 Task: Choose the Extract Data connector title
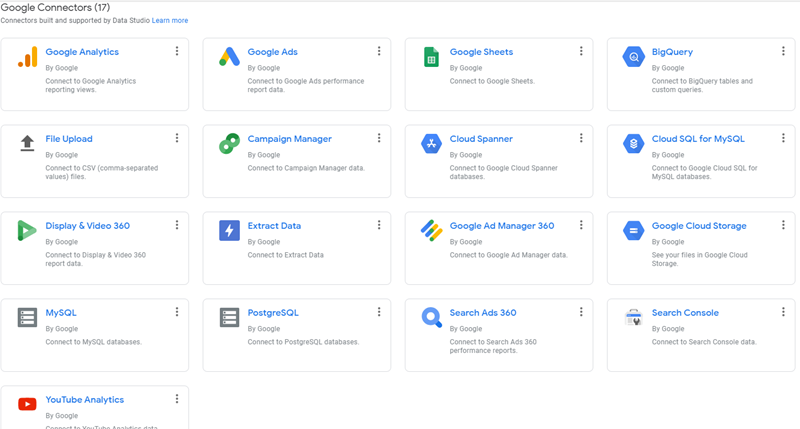tap(274, 226)
